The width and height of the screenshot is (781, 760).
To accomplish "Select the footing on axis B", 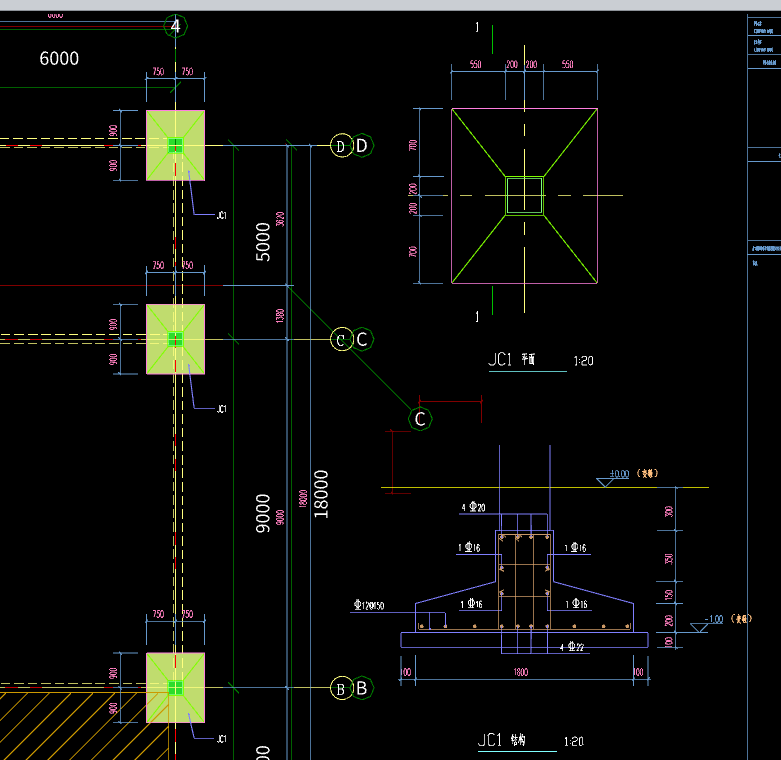I will [x=175, y=688].
